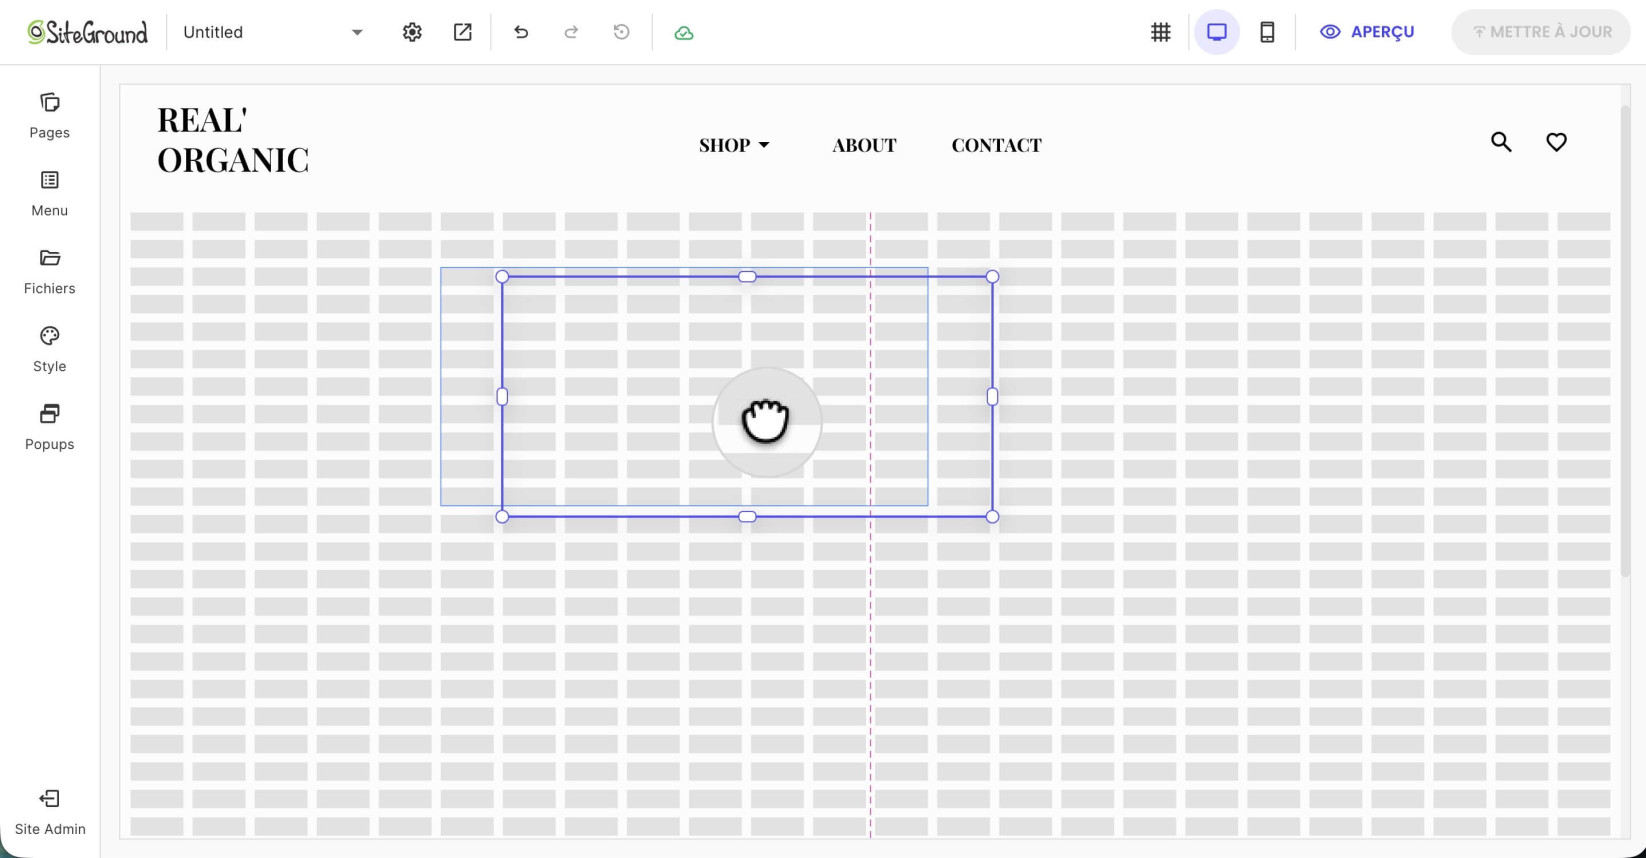Viewport: 1646px width, 858px height.
Task: Open site settings gear icon
Action: 412,32
